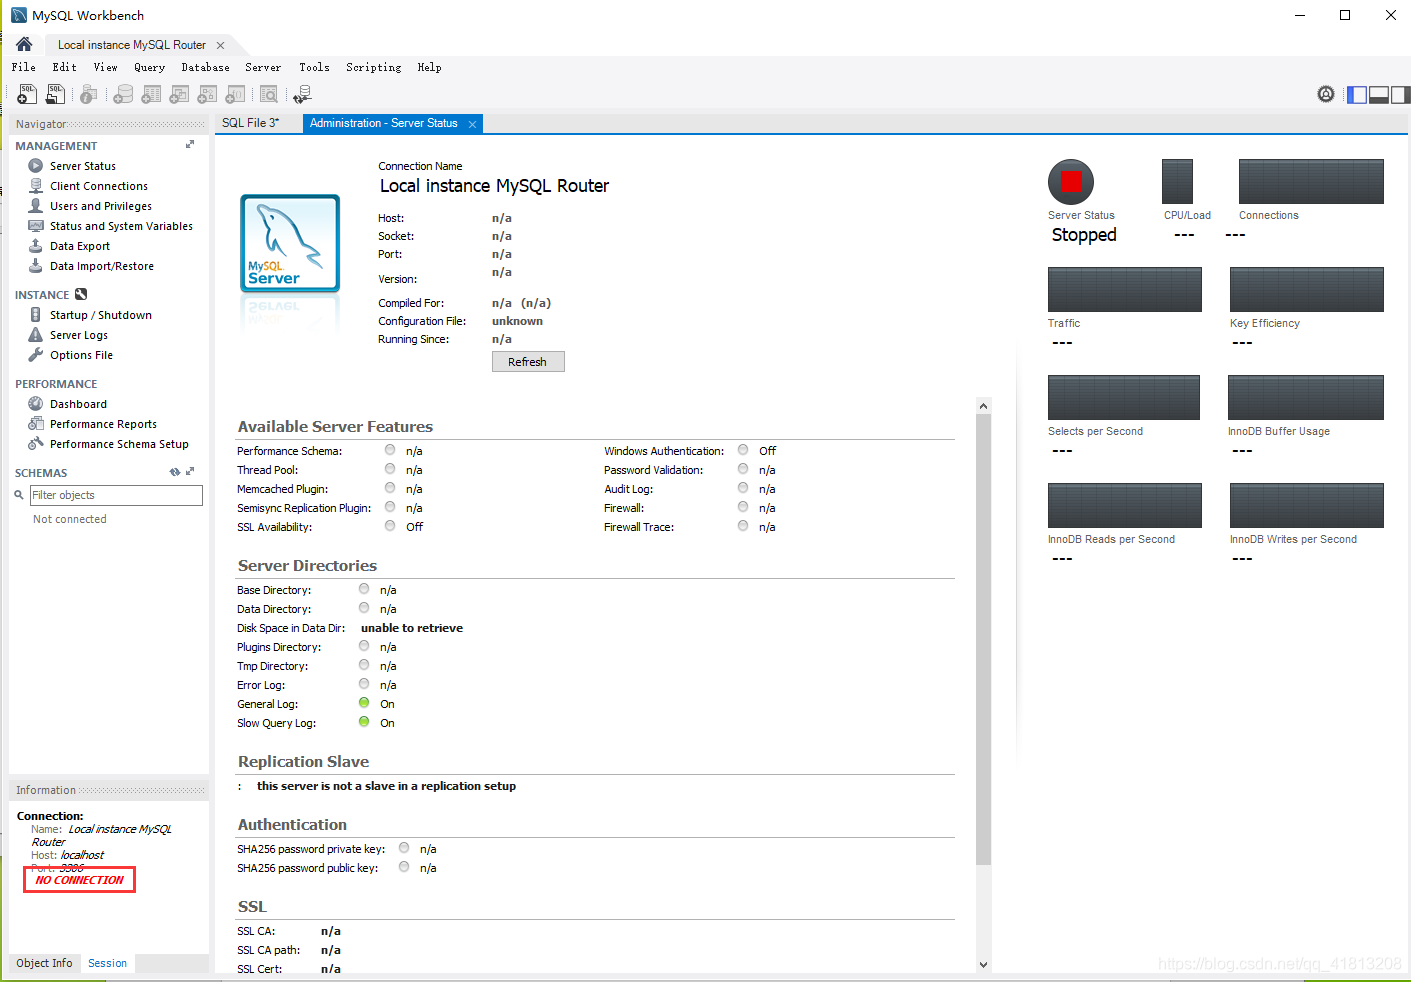Create a new stored procedure toolbar icon
Viewport: 1411px width, 982px height.
coord(207,94)
